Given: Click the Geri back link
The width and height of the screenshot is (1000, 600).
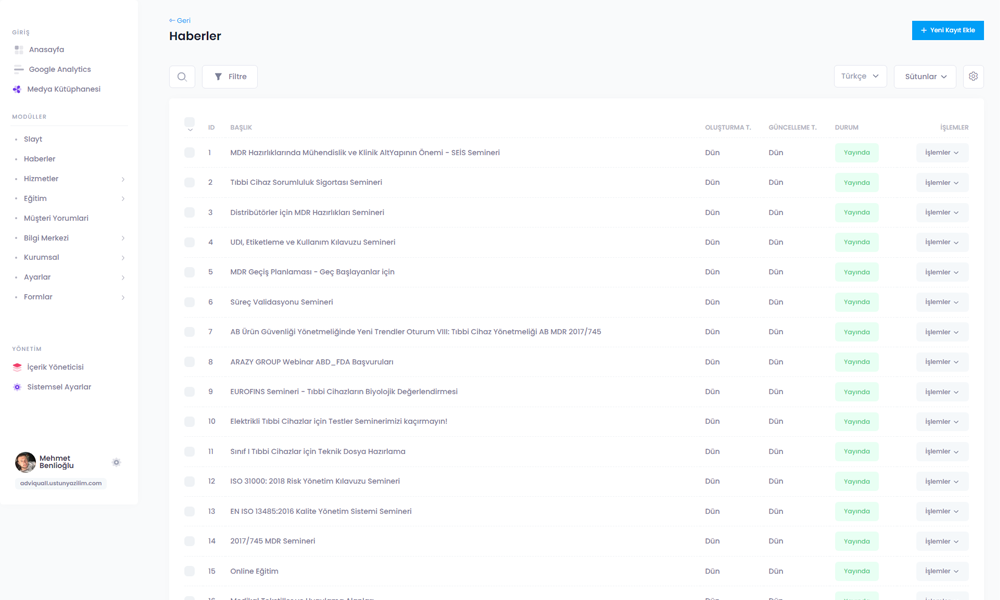Looking at the screenshot, I should 180,20.
